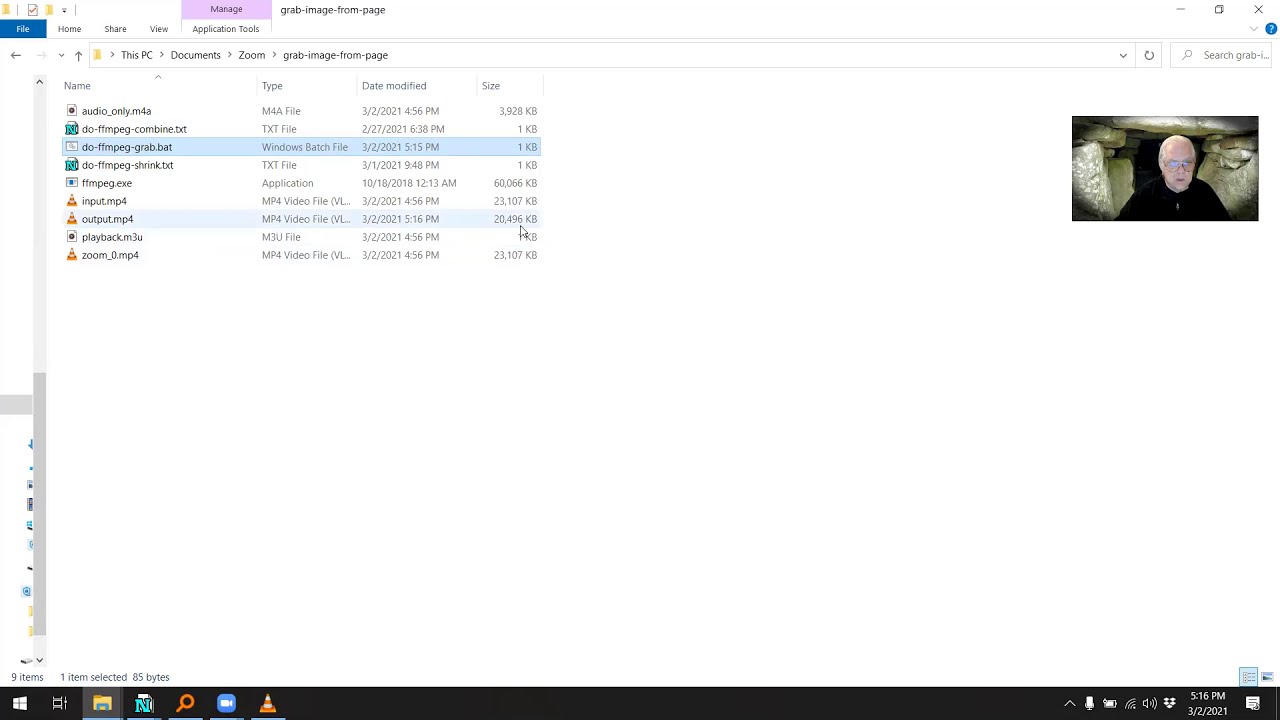This screenshot has height=720, width=1280.
Task: Open VLC media player on taskbar
Action: 267,703
